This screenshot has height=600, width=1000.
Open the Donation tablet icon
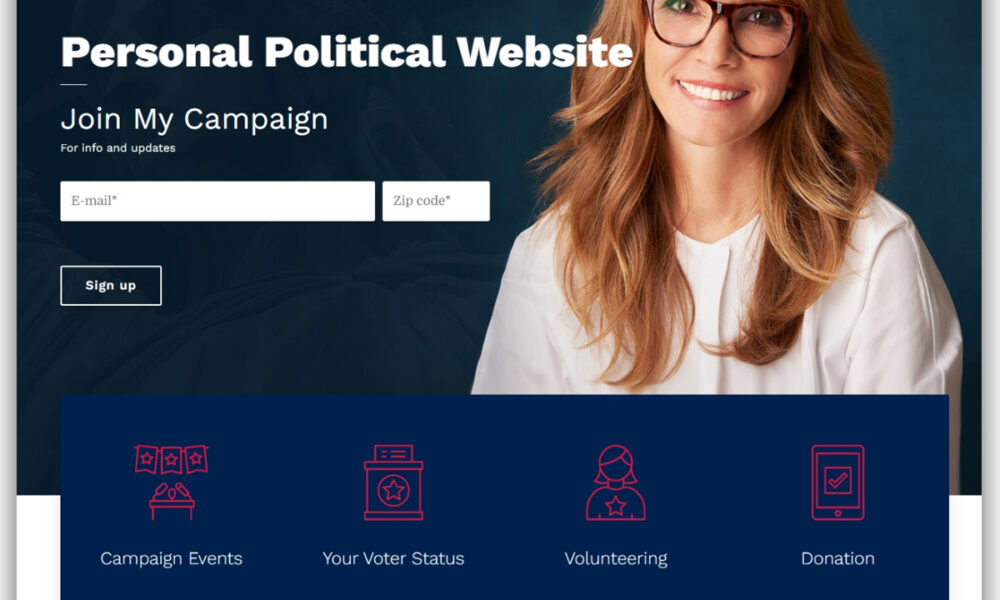point(837,482)
